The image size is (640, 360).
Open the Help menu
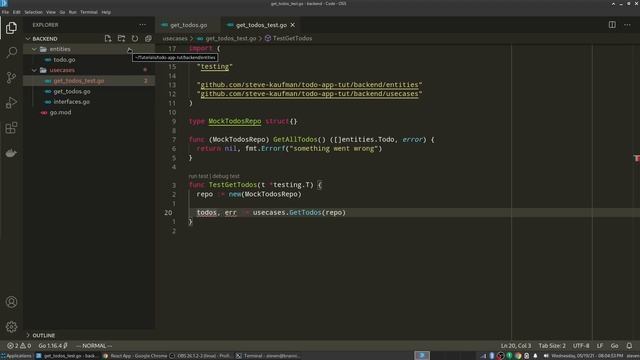point(106,12)
